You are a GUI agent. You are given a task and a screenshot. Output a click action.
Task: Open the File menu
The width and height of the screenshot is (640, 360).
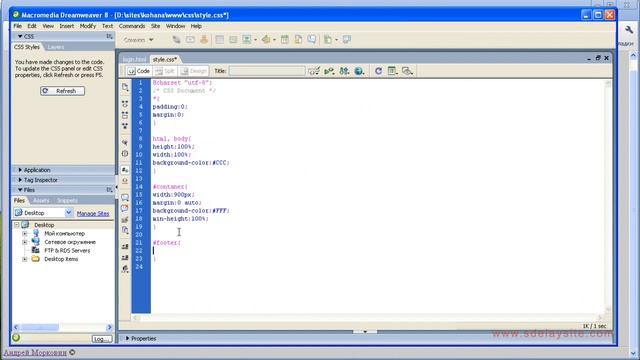tap(18, 26)
